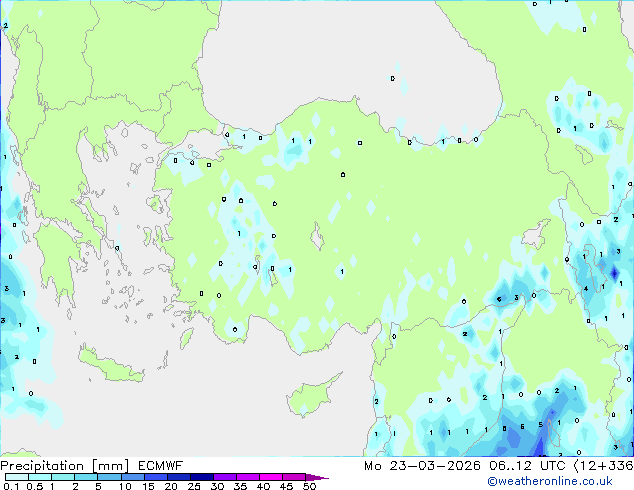Pick the legend swatch between 2 and 5
This screenshot has height=490, width=634.
point(86,477)
